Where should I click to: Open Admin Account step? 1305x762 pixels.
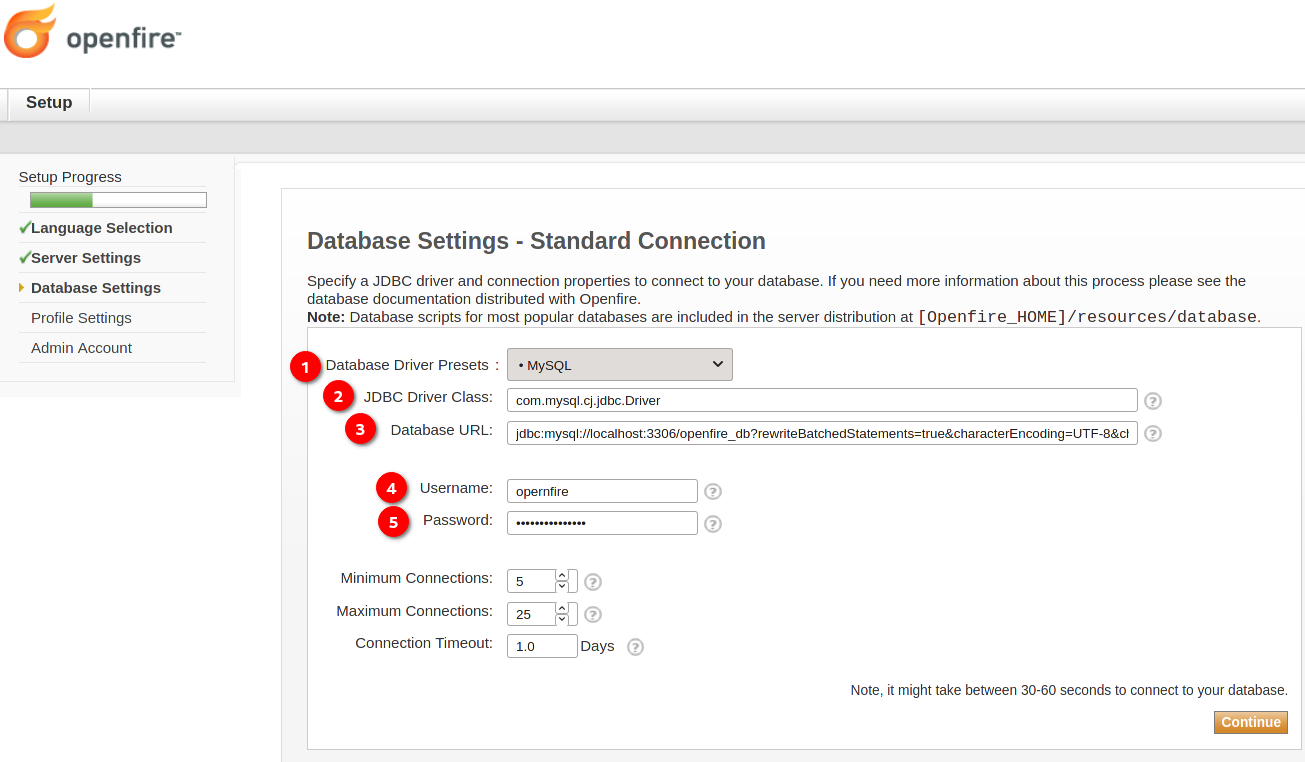[x=81, y=348]
